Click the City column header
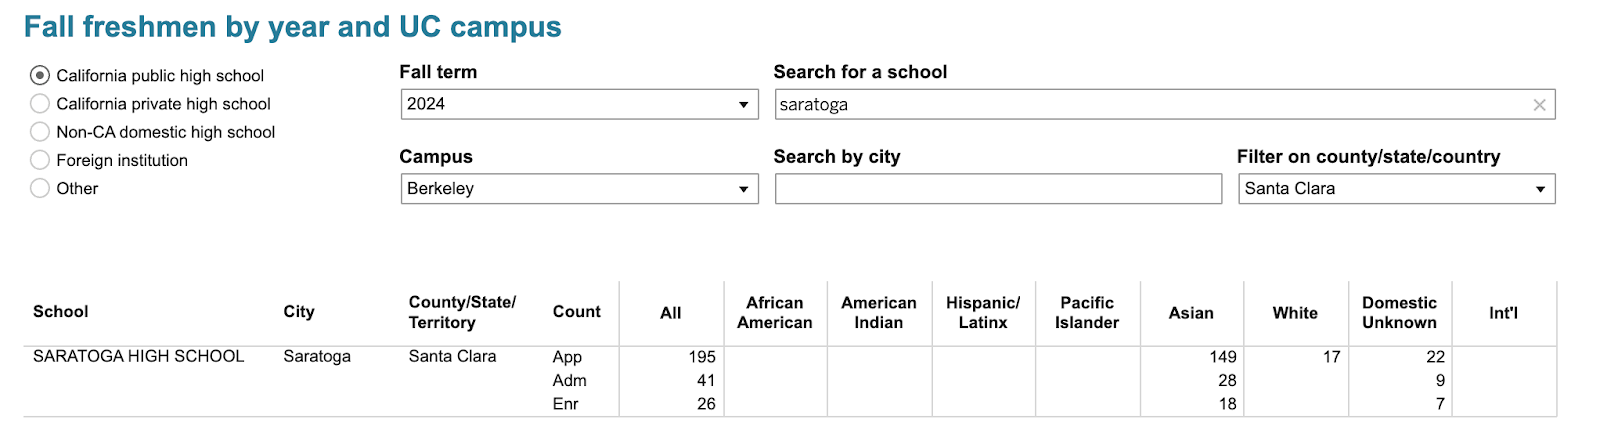Viewport: 1600px width, 448px height. tap(299, 312)
